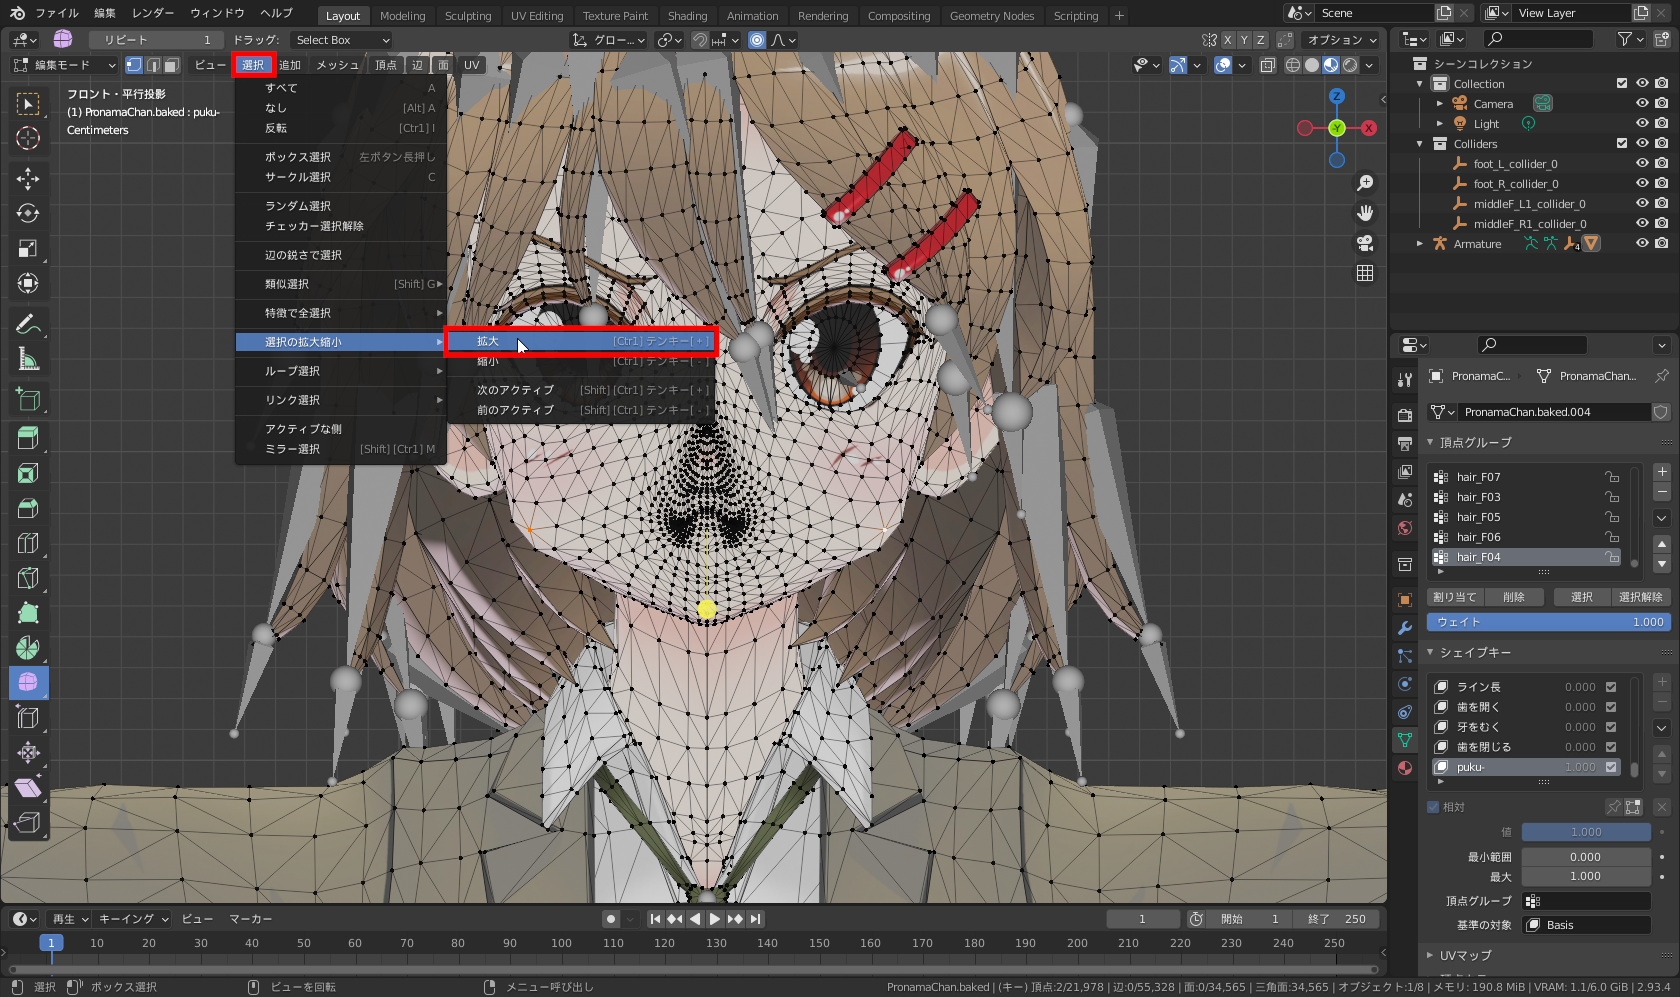Screen dimensions: 1680x997
Task: Adjust the ウェイト weight slider
Action: [1548, 622]
